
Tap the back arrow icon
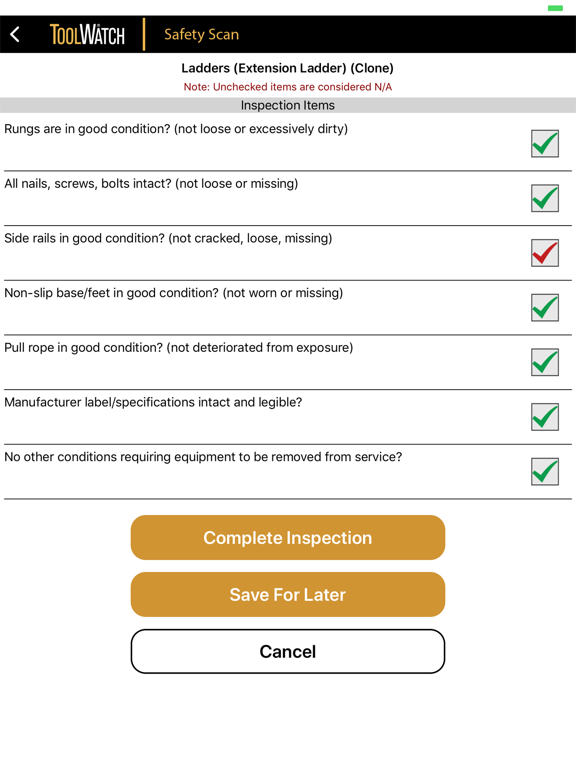(15, 34)
